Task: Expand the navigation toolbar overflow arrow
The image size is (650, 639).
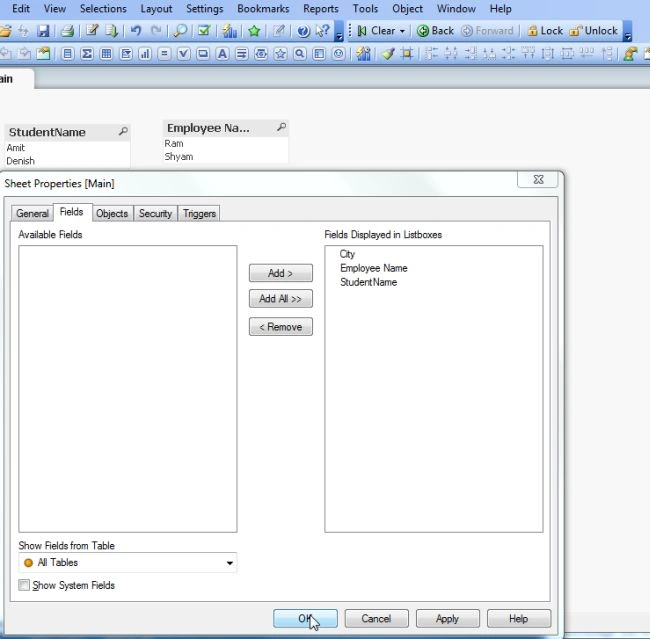Action: point(628,36)
